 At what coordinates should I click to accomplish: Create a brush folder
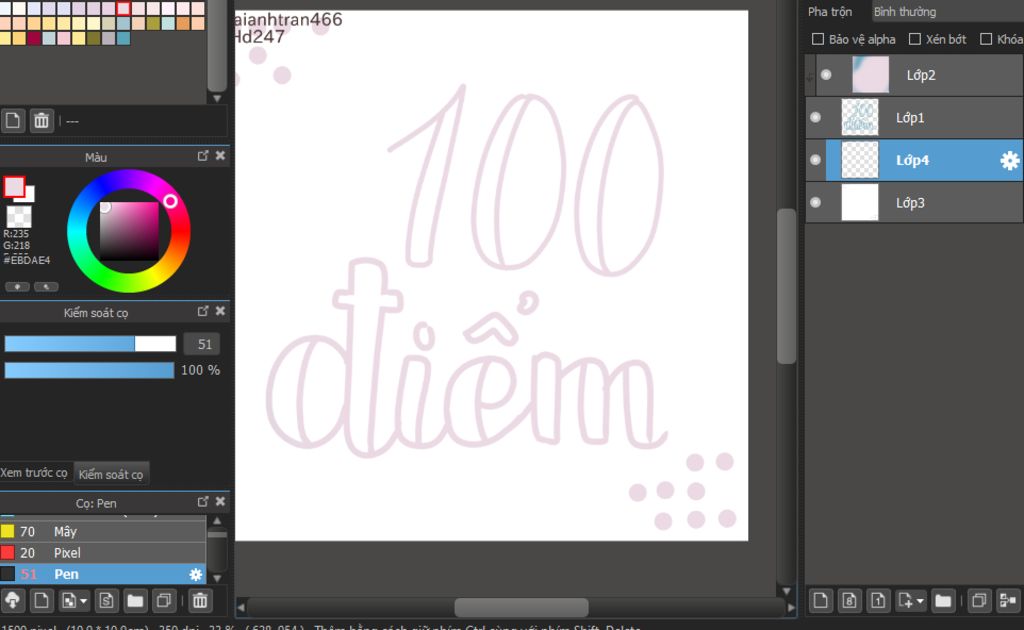pos(135,600)
